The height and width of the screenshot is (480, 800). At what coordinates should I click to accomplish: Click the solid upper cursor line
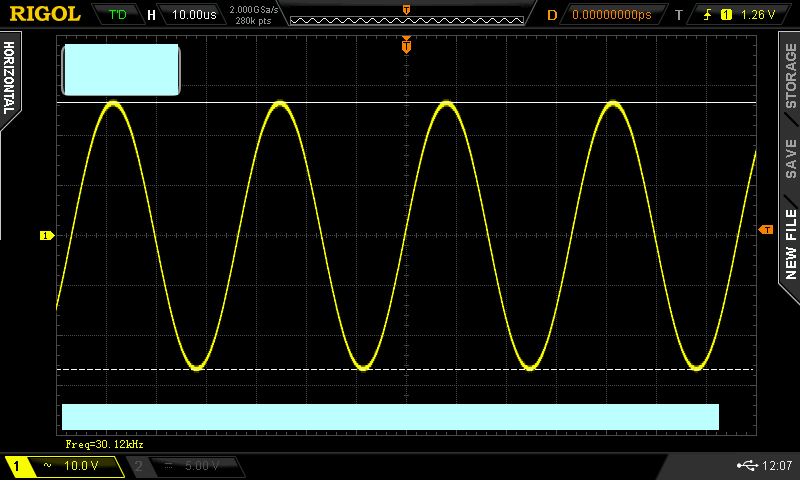406,103
